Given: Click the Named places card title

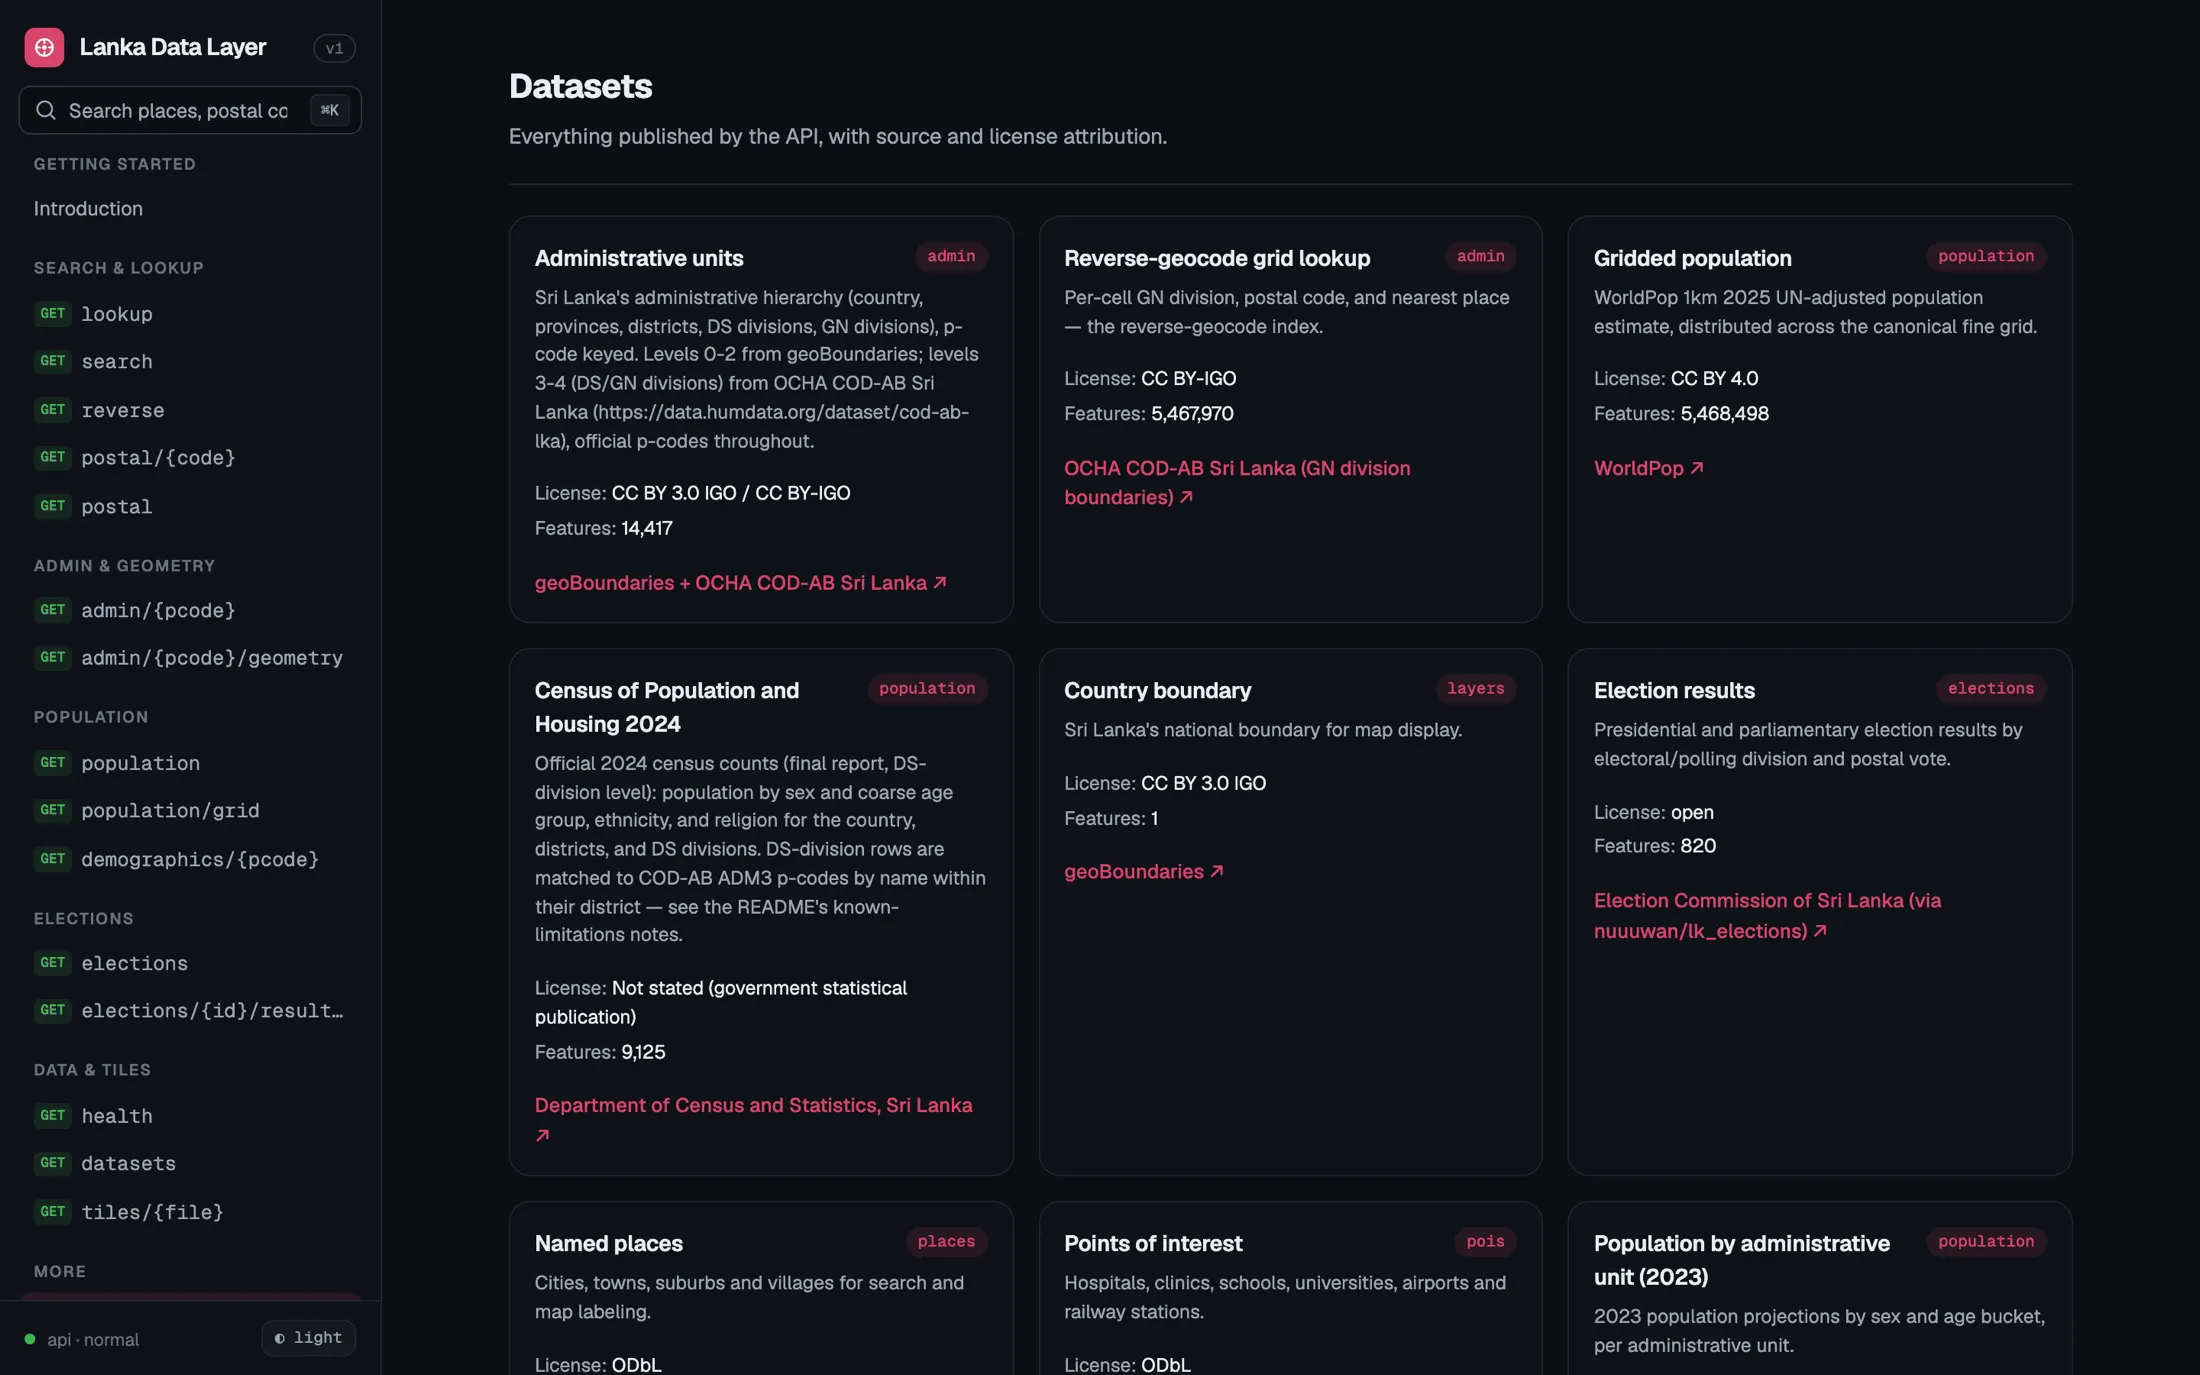Looking at the screenshot, I should 608,1244.
